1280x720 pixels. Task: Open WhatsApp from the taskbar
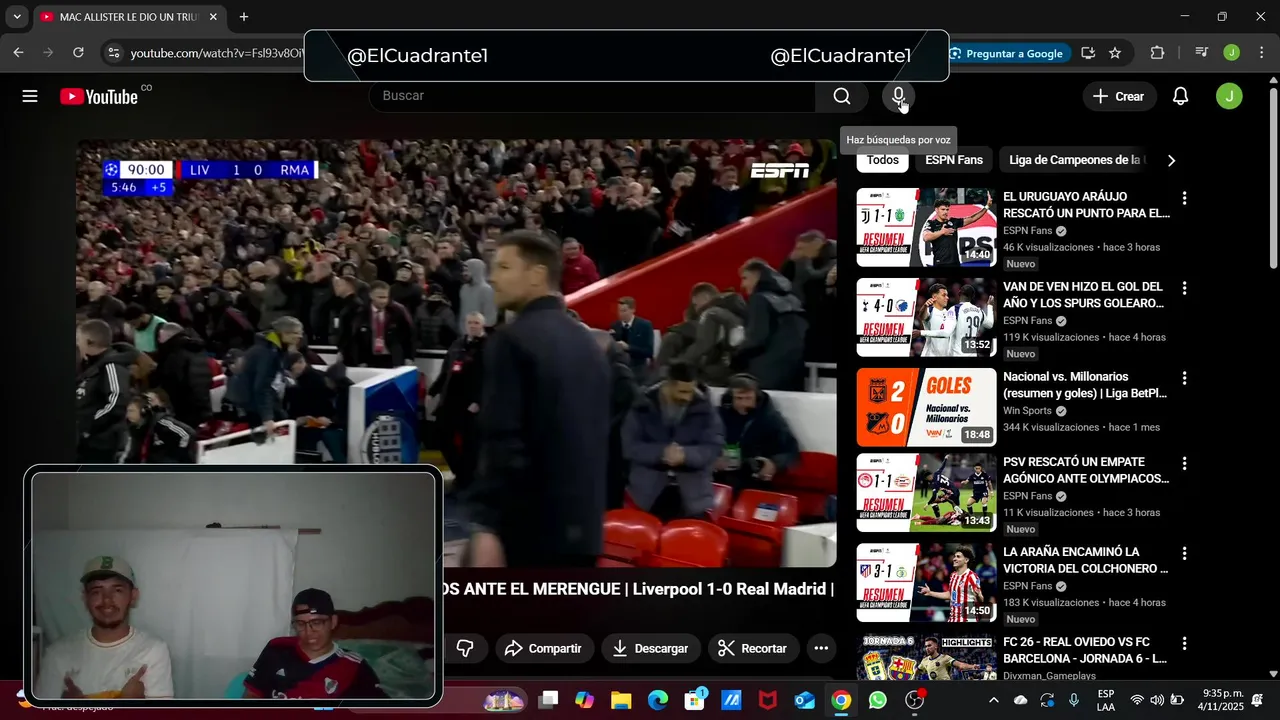click(877, 700)
